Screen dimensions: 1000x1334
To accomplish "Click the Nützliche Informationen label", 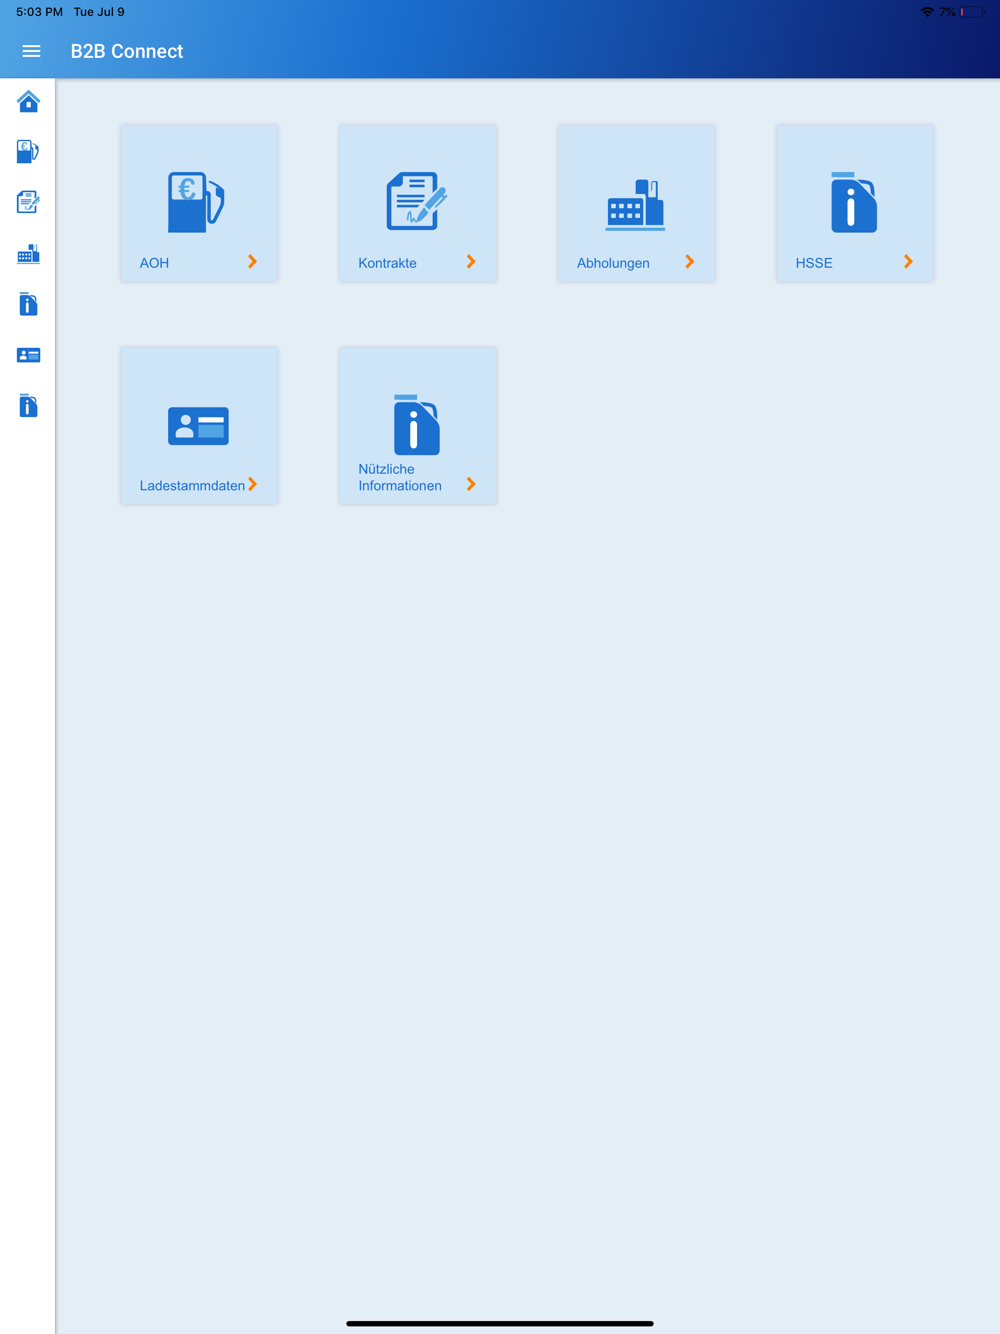I will pyautogui.click(x=400, y=477).
